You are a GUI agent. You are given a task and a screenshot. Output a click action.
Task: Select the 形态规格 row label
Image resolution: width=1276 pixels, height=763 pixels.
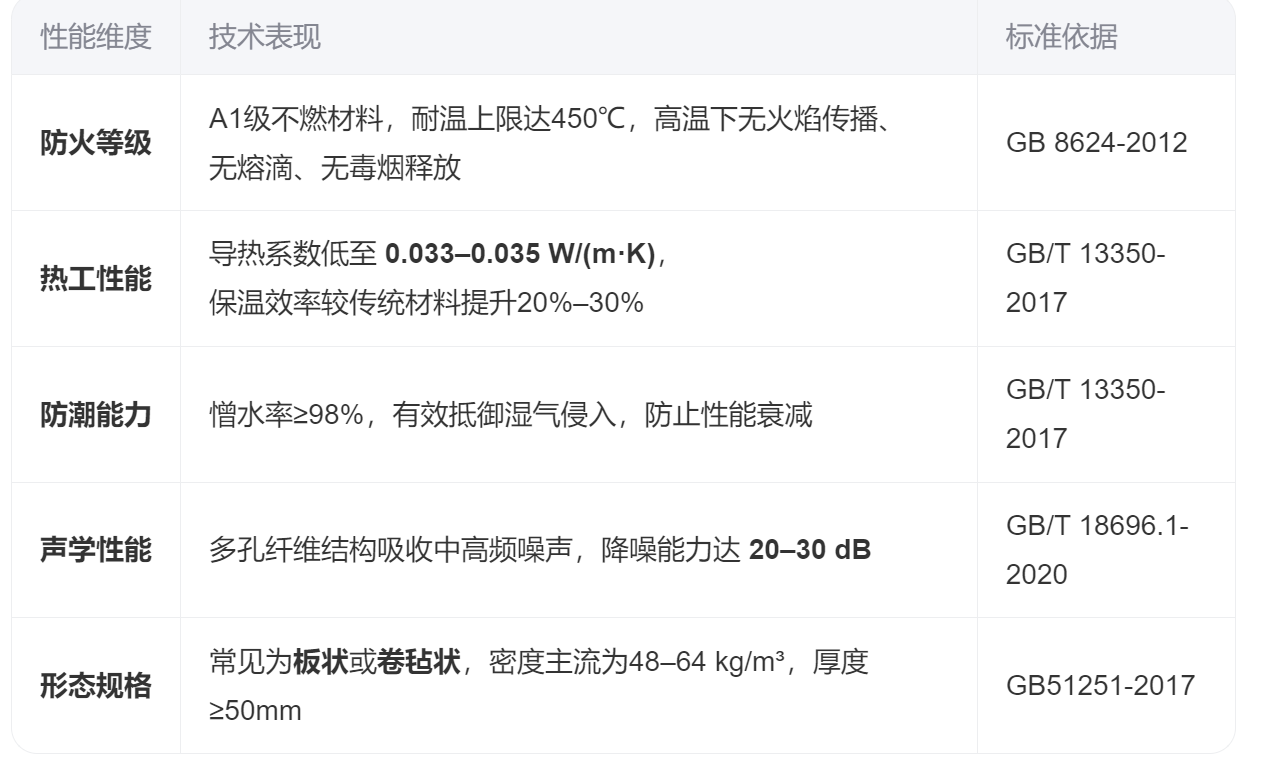(96, 686)
